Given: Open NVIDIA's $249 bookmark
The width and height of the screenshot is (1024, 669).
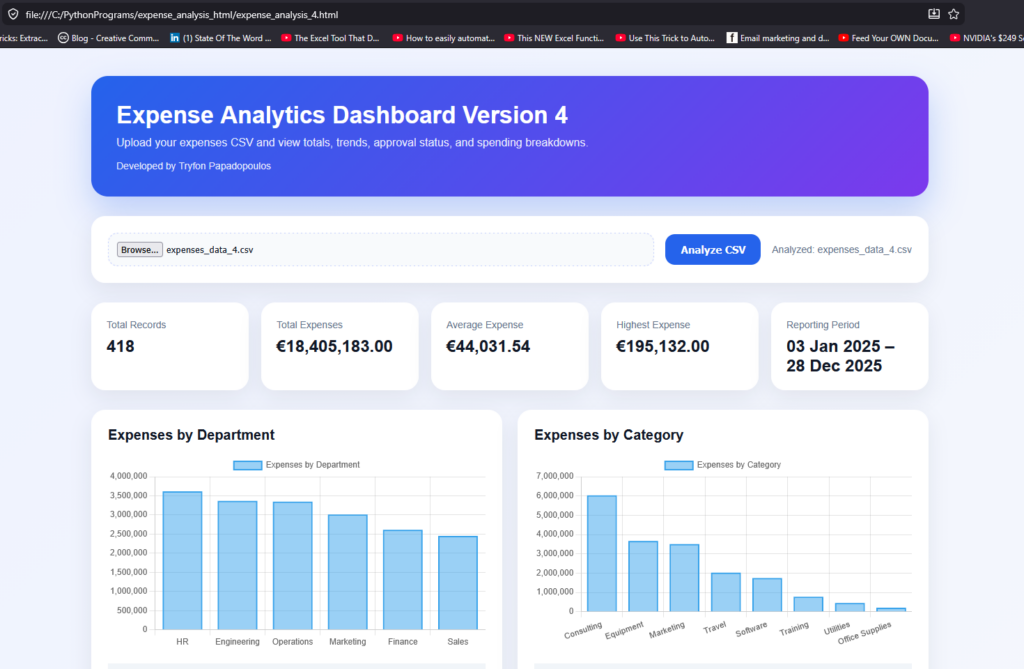Looking at the screenshot, I should click(987, 38).
